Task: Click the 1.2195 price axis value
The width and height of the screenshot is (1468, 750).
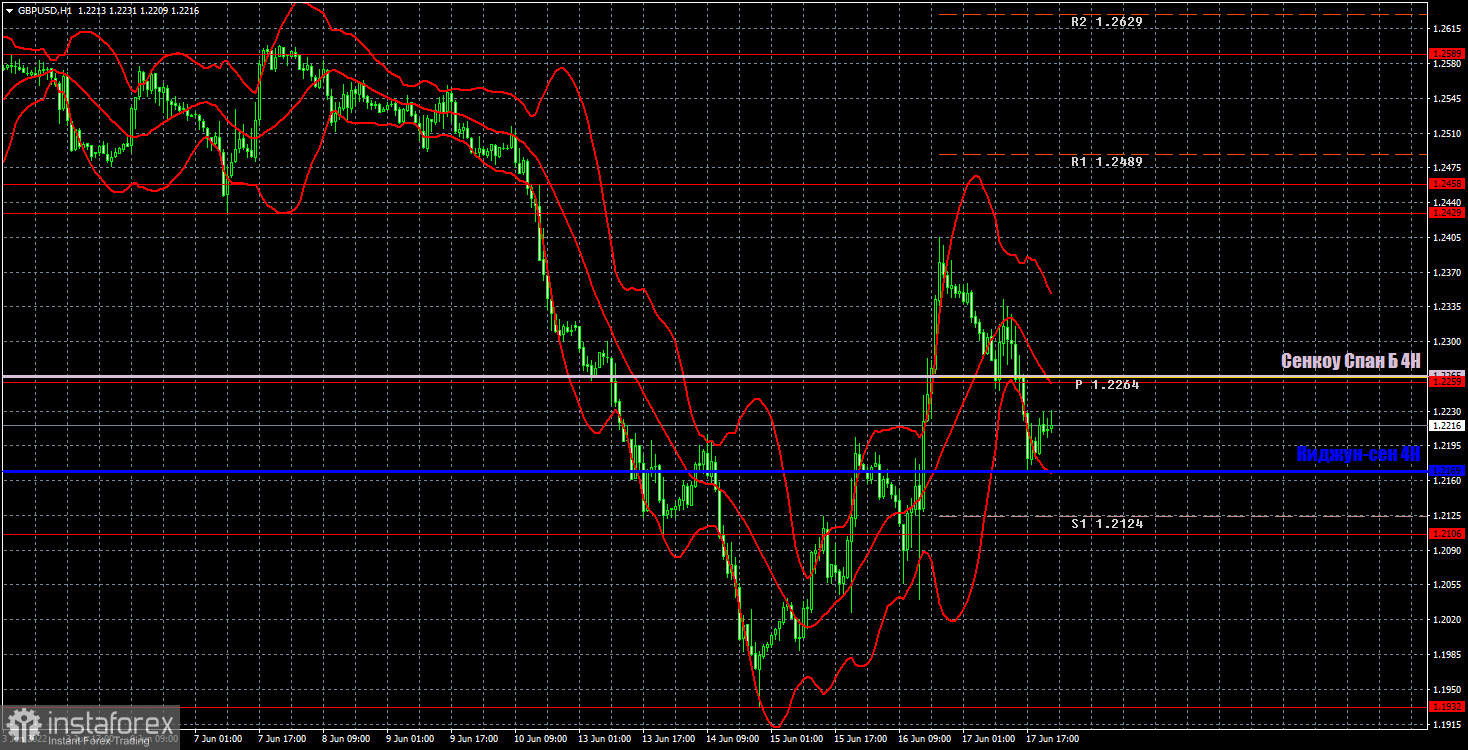Action: pyautogui.click(x=1447, y=446)
